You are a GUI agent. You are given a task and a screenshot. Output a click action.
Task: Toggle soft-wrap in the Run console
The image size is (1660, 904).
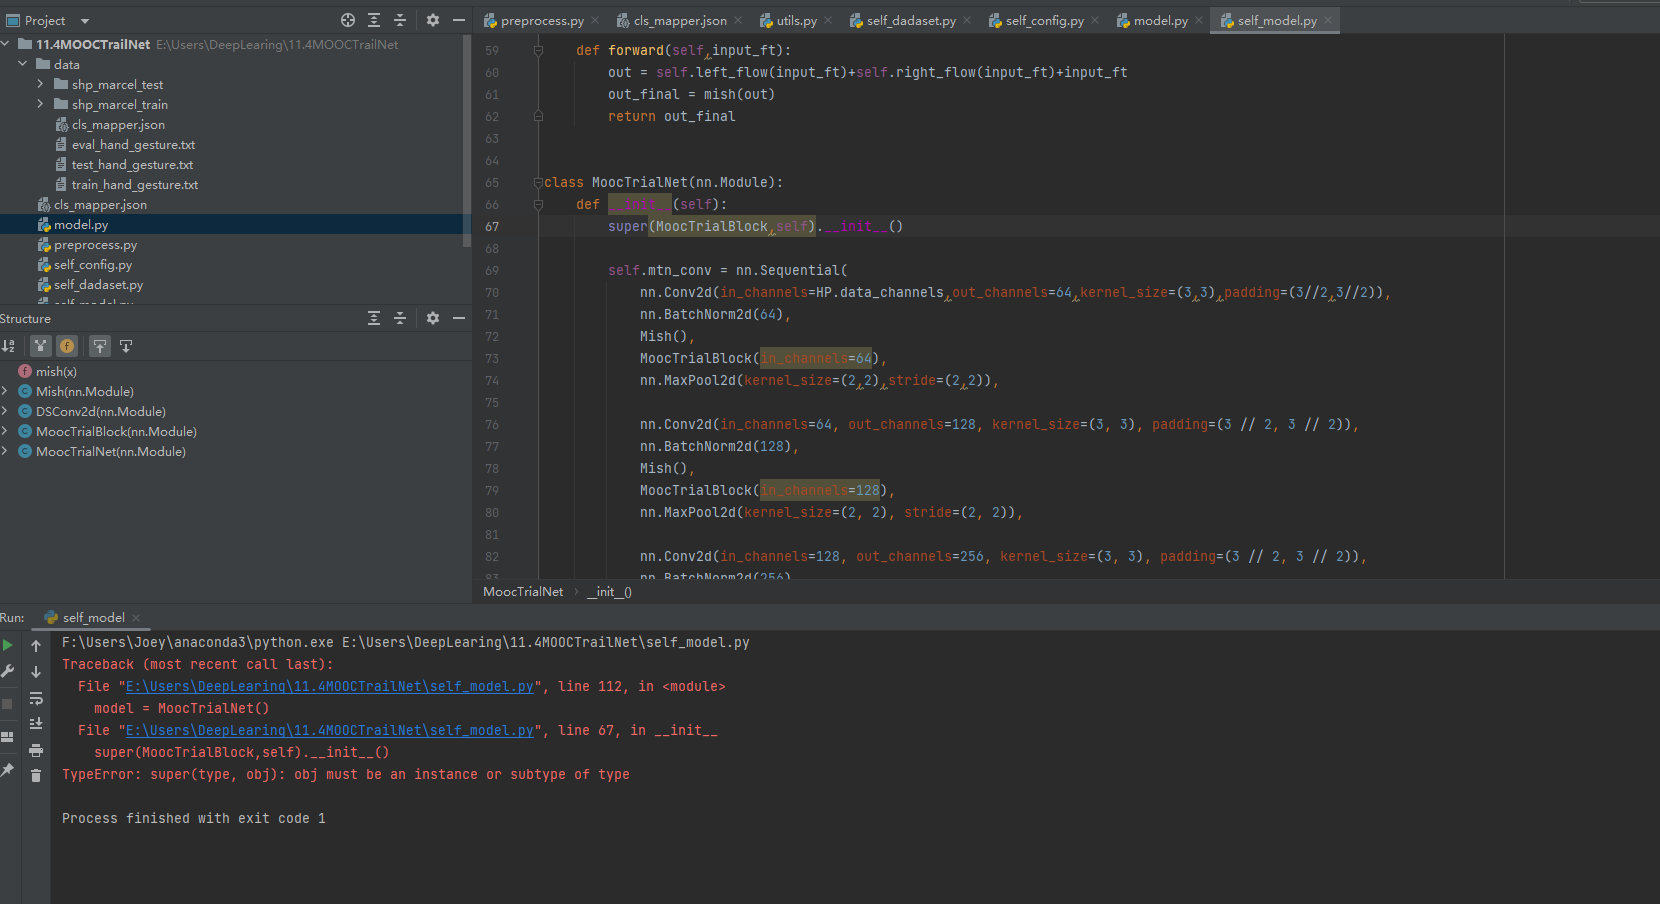(x=36, y=698)
